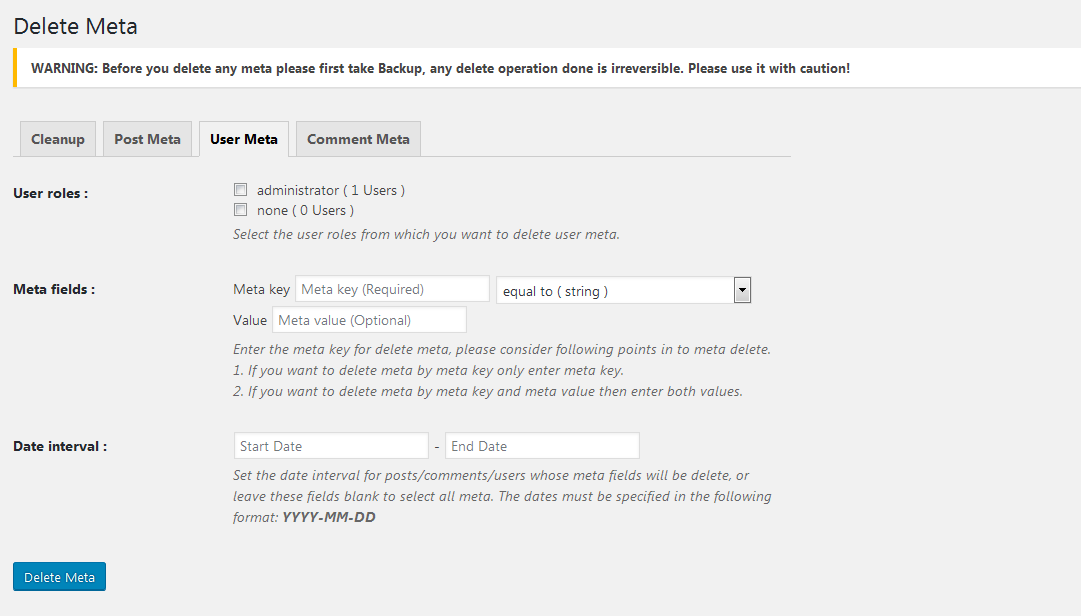Image resolution: width=1081 pixels, height=616 pixels.
Task: Click the 'User roles :' row label
Action: (x=50, y=193)
